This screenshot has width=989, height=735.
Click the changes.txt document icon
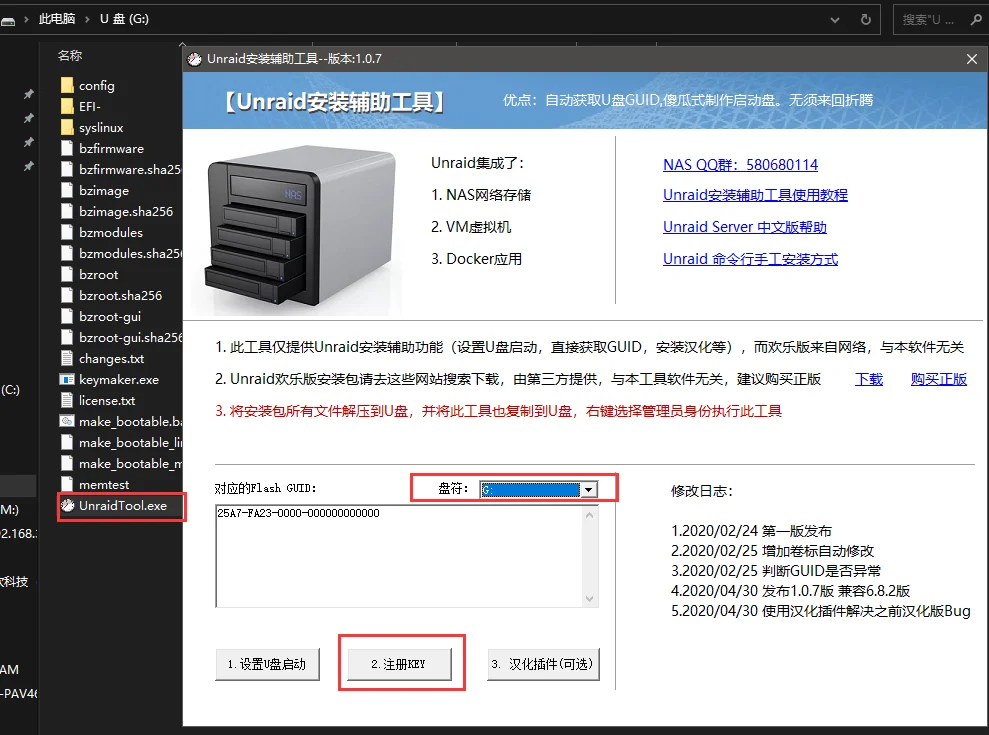tap(67, 358)
